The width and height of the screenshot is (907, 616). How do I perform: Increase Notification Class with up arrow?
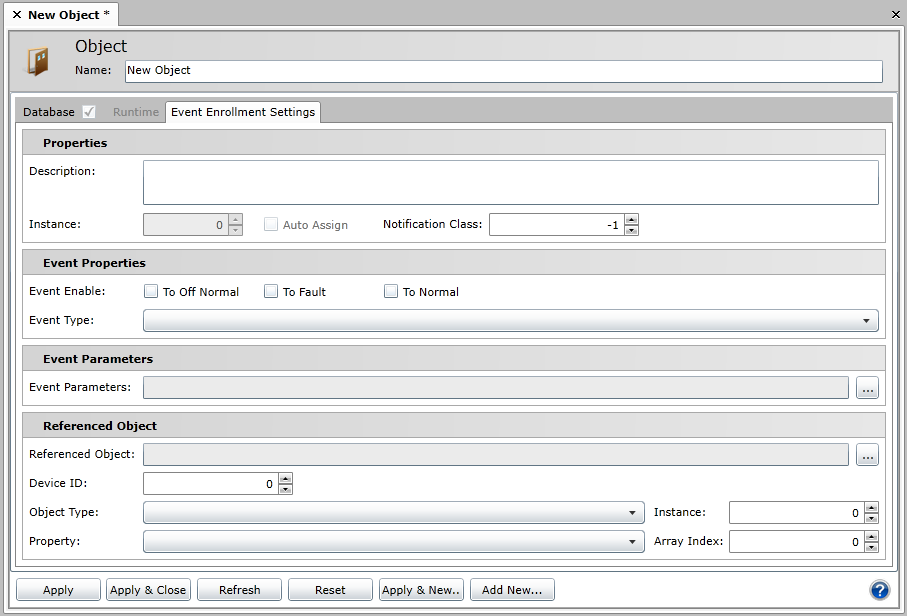(x=631, y=219)
